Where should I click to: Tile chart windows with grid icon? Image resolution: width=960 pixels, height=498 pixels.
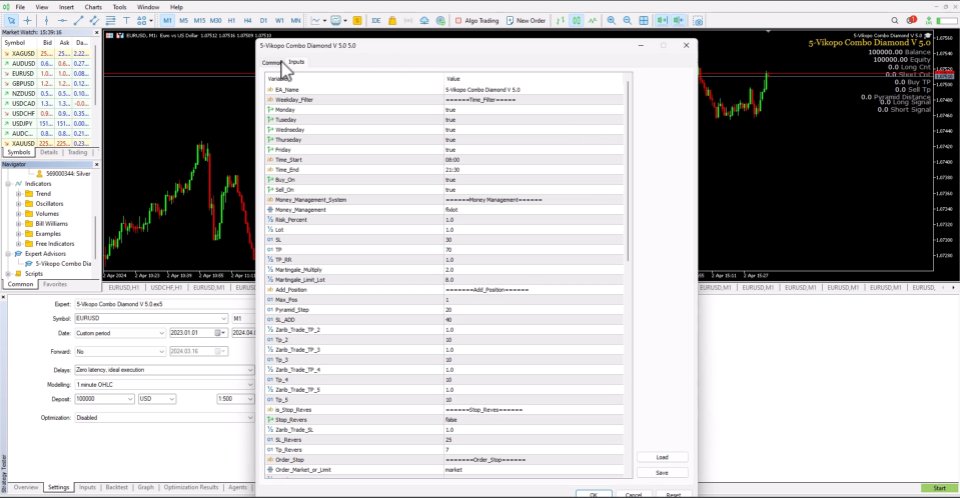click(x=643, y=20)
